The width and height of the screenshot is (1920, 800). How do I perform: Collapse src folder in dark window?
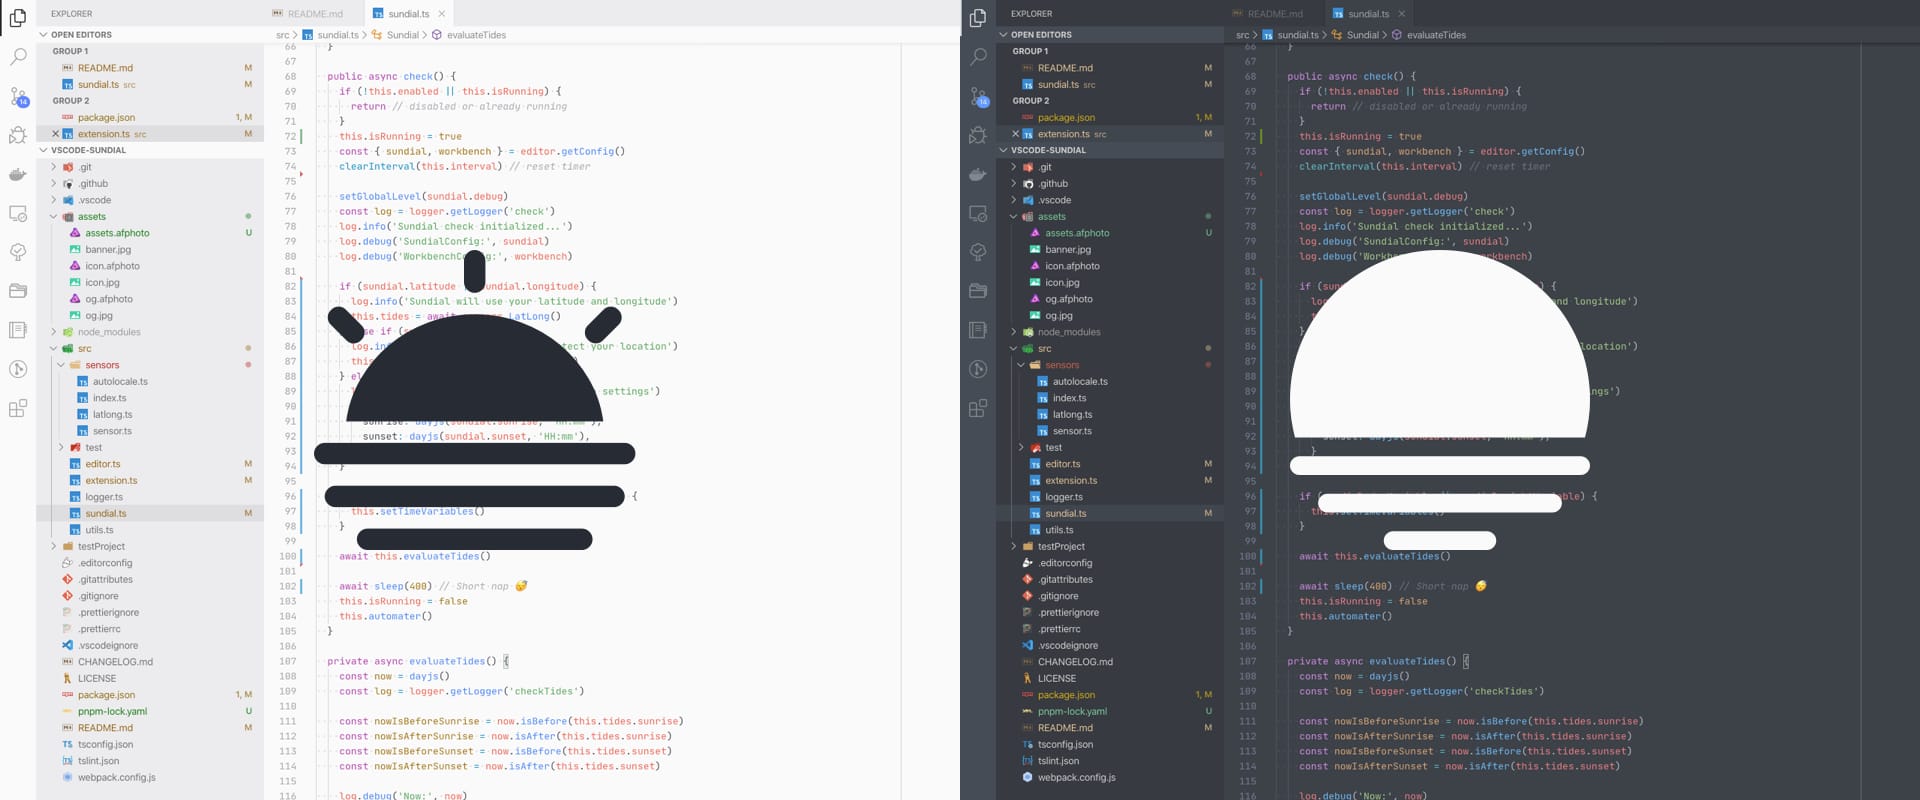coord(1014,349)
